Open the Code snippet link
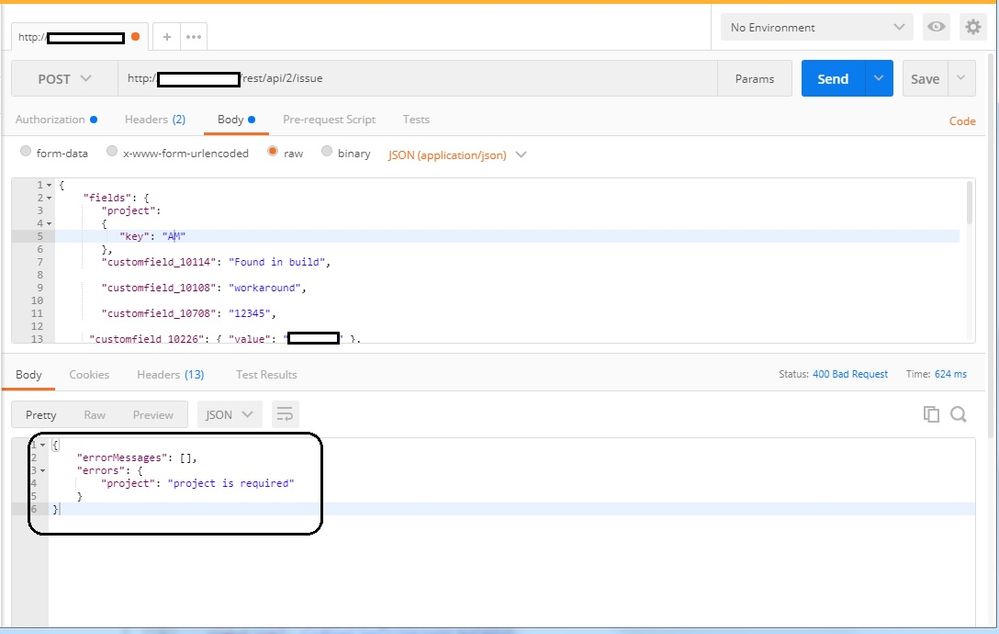This screenshot has width=999, height=634. (x=962, y=121)
